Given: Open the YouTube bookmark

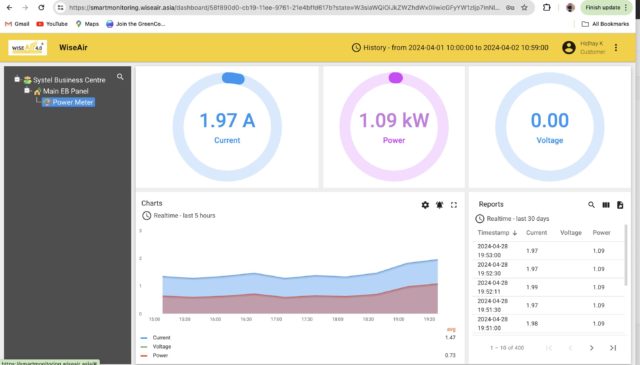Looking at the screenshot, I should [52, 24].
